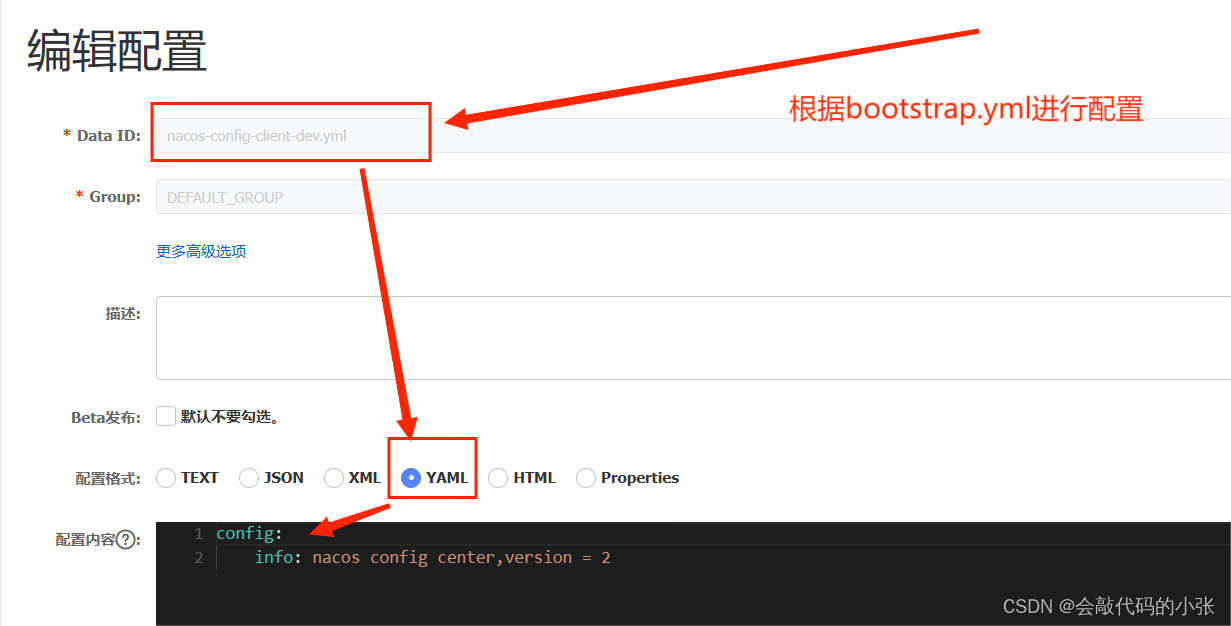The height and width of the screenshot is (626, 1231).
Task: Select the YAML format radio button
Action: tap(411, 478)
